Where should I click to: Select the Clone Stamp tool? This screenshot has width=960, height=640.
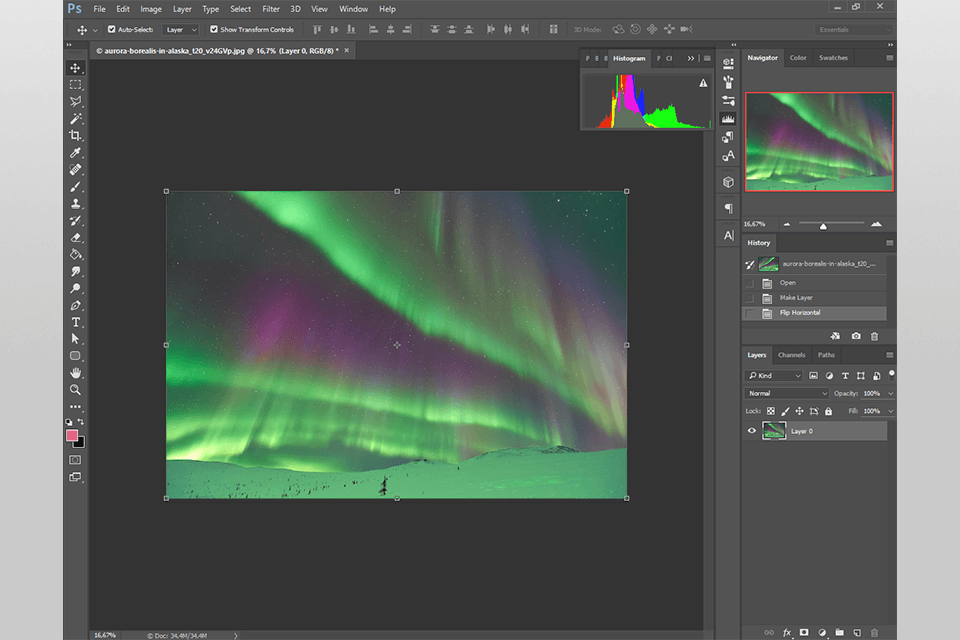75,203
